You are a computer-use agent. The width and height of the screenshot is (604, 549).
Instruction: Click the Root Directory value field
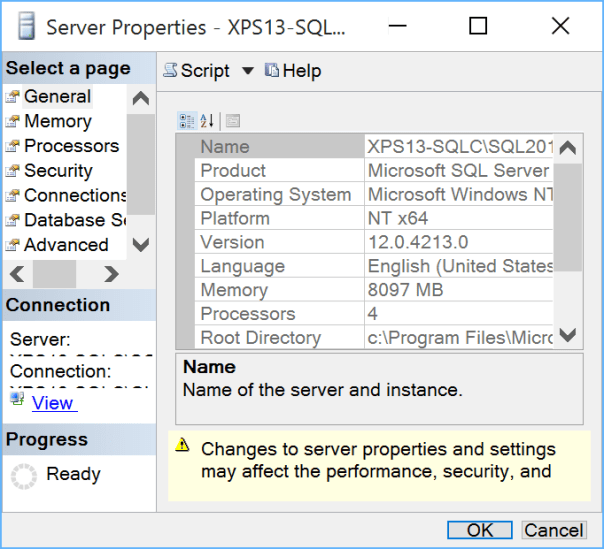point(458,338)
